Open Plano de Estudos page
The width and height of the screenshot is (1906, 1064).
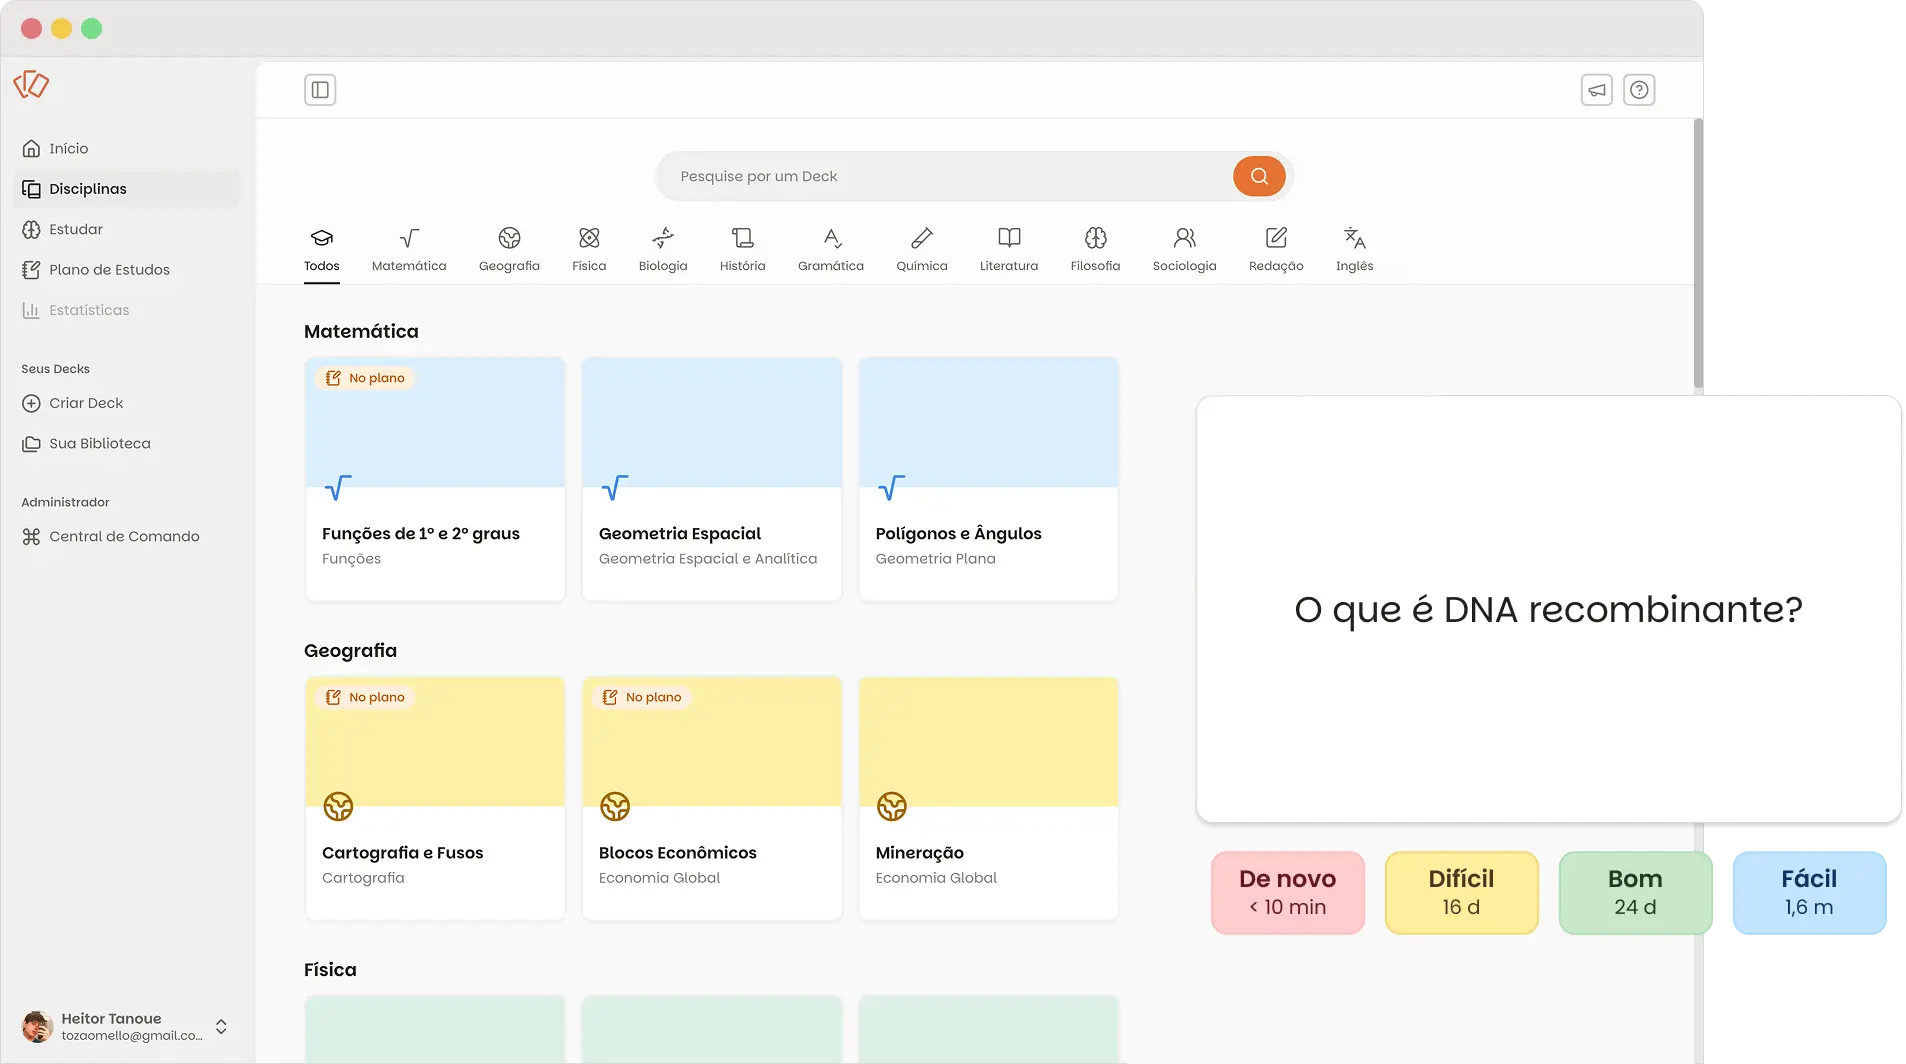127,270
